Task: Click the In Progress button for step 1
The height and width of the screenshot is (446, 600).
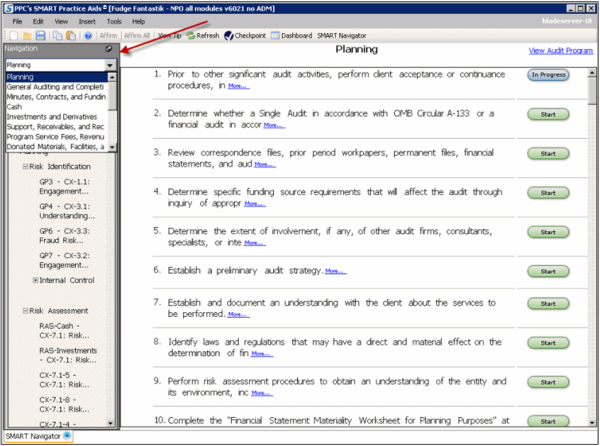Action: 547,75
